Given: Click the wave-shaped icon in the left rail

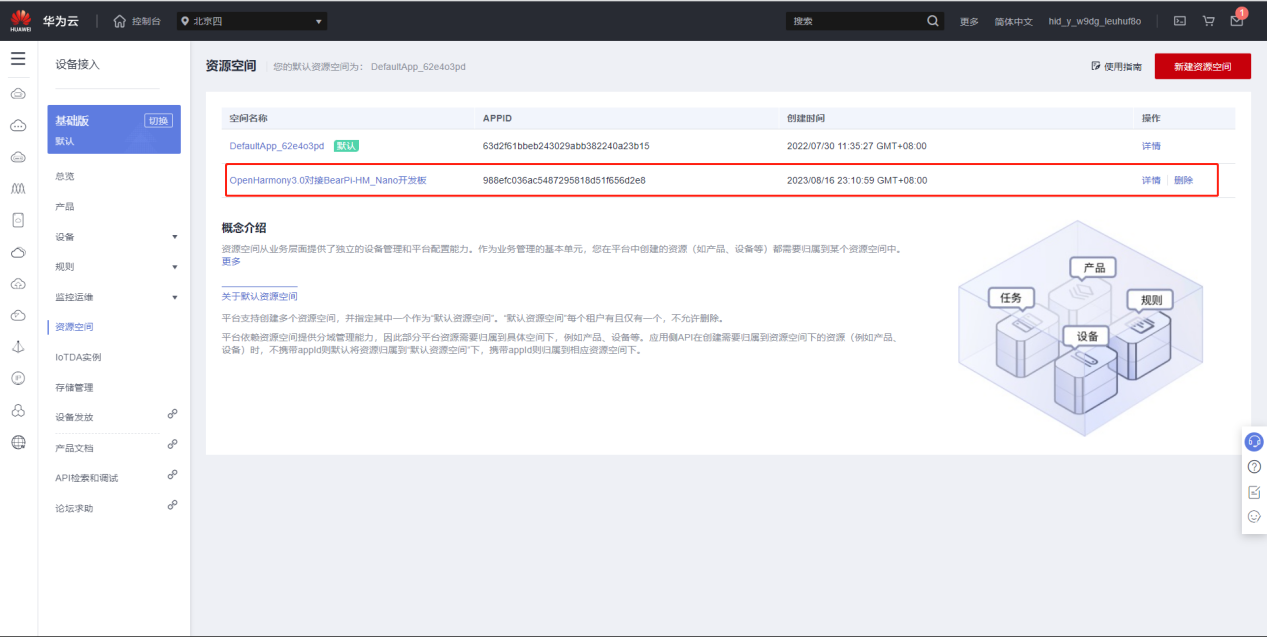Looking at the screenshot, I should [18, 188].
